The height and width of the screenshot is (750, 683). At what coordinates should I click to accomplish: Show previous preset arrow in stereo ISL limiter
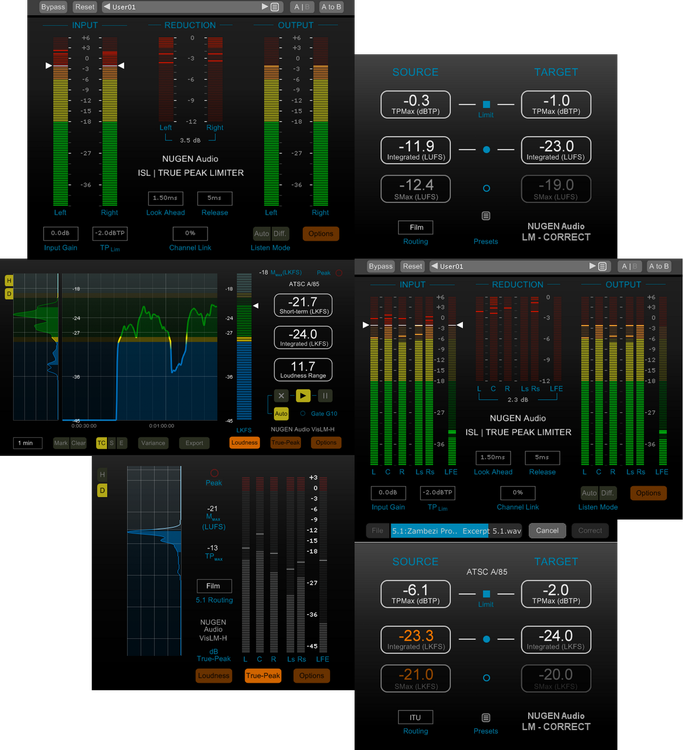coord(107,7)
